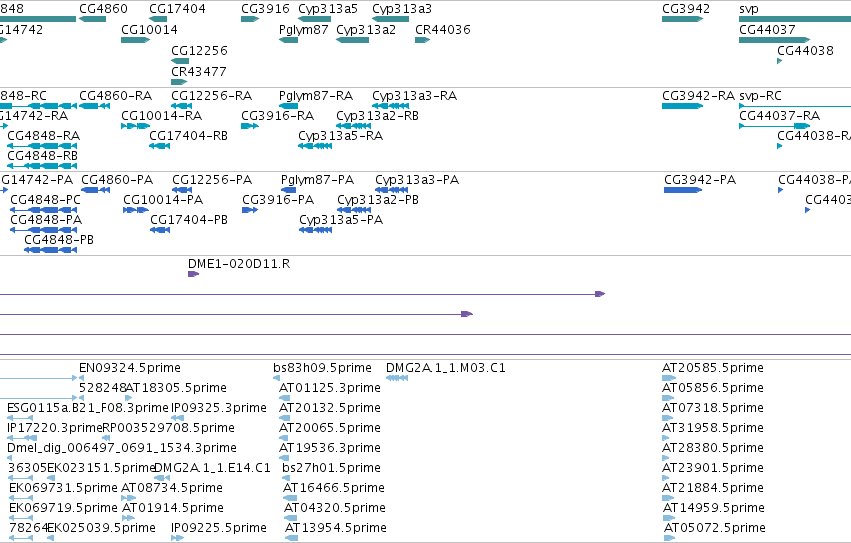Select the AT01914.5prime EST label
Viewport: 851px width, 543px height.
[173, 508]
